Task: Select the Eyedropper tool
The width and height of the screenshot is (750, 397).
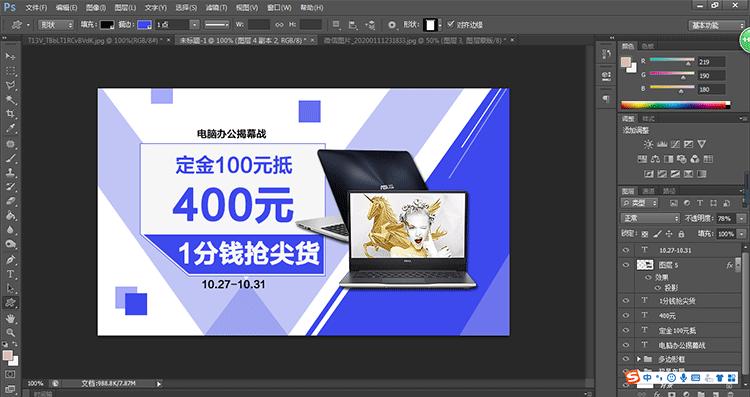Action: tap(10, 129)
